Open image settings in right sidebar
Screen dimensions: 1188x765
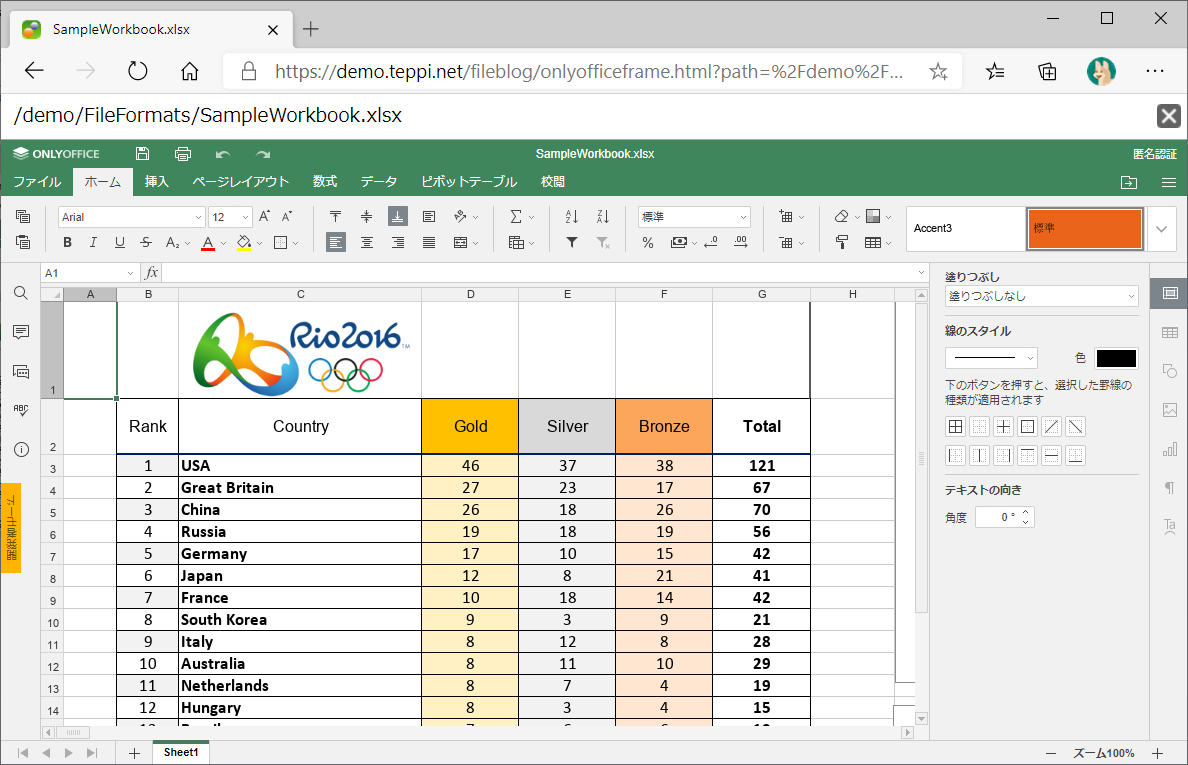click(1170, 410)
